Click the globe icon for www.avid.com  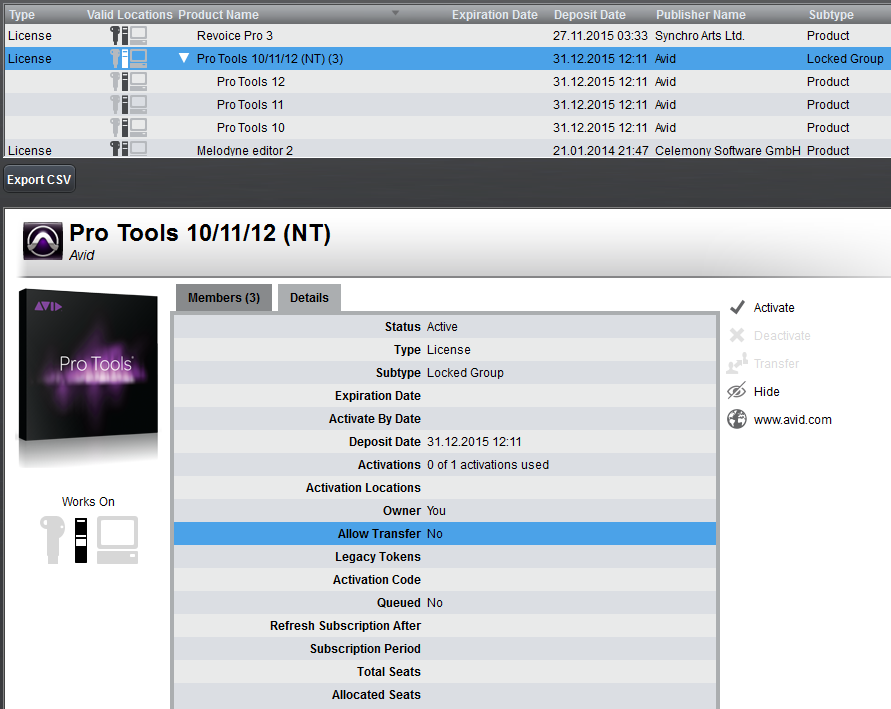pyautogui.click(x=736, y=419)
